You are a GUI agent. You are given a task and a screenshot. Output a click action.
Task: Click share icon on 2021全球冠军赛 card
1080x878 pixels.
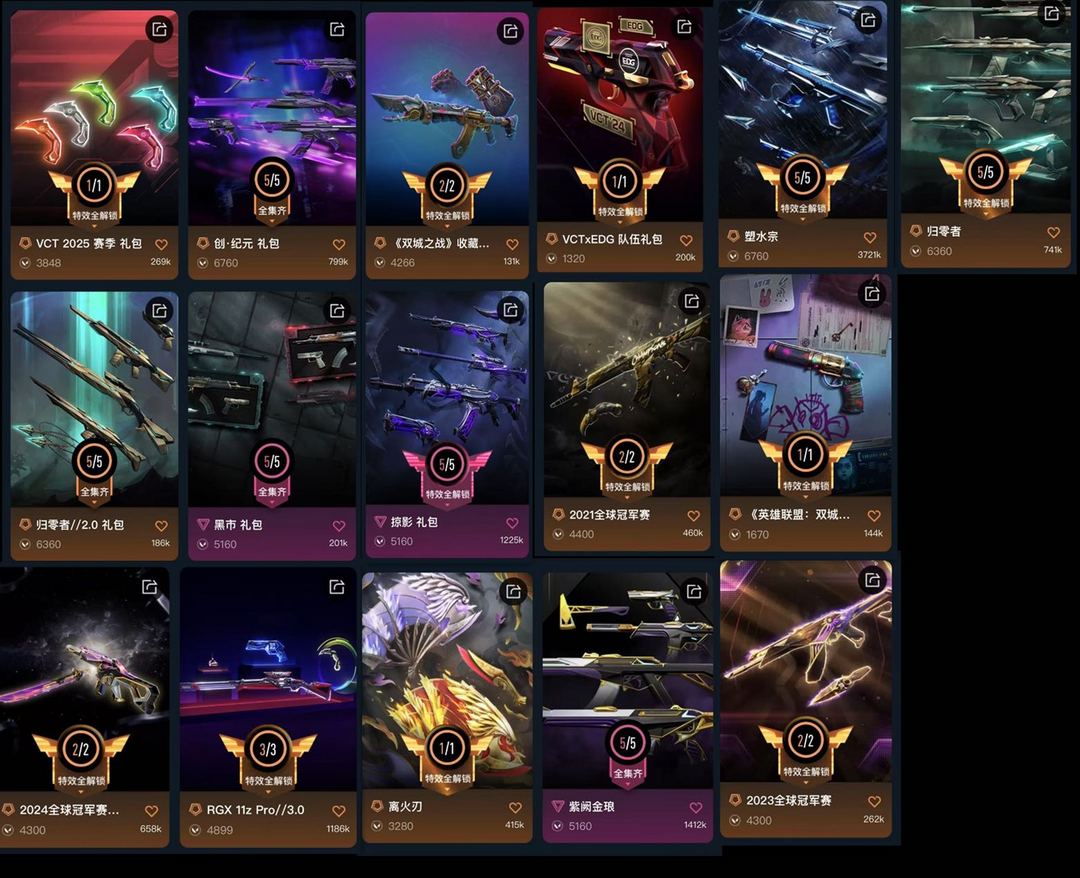[x=692, y=301]
